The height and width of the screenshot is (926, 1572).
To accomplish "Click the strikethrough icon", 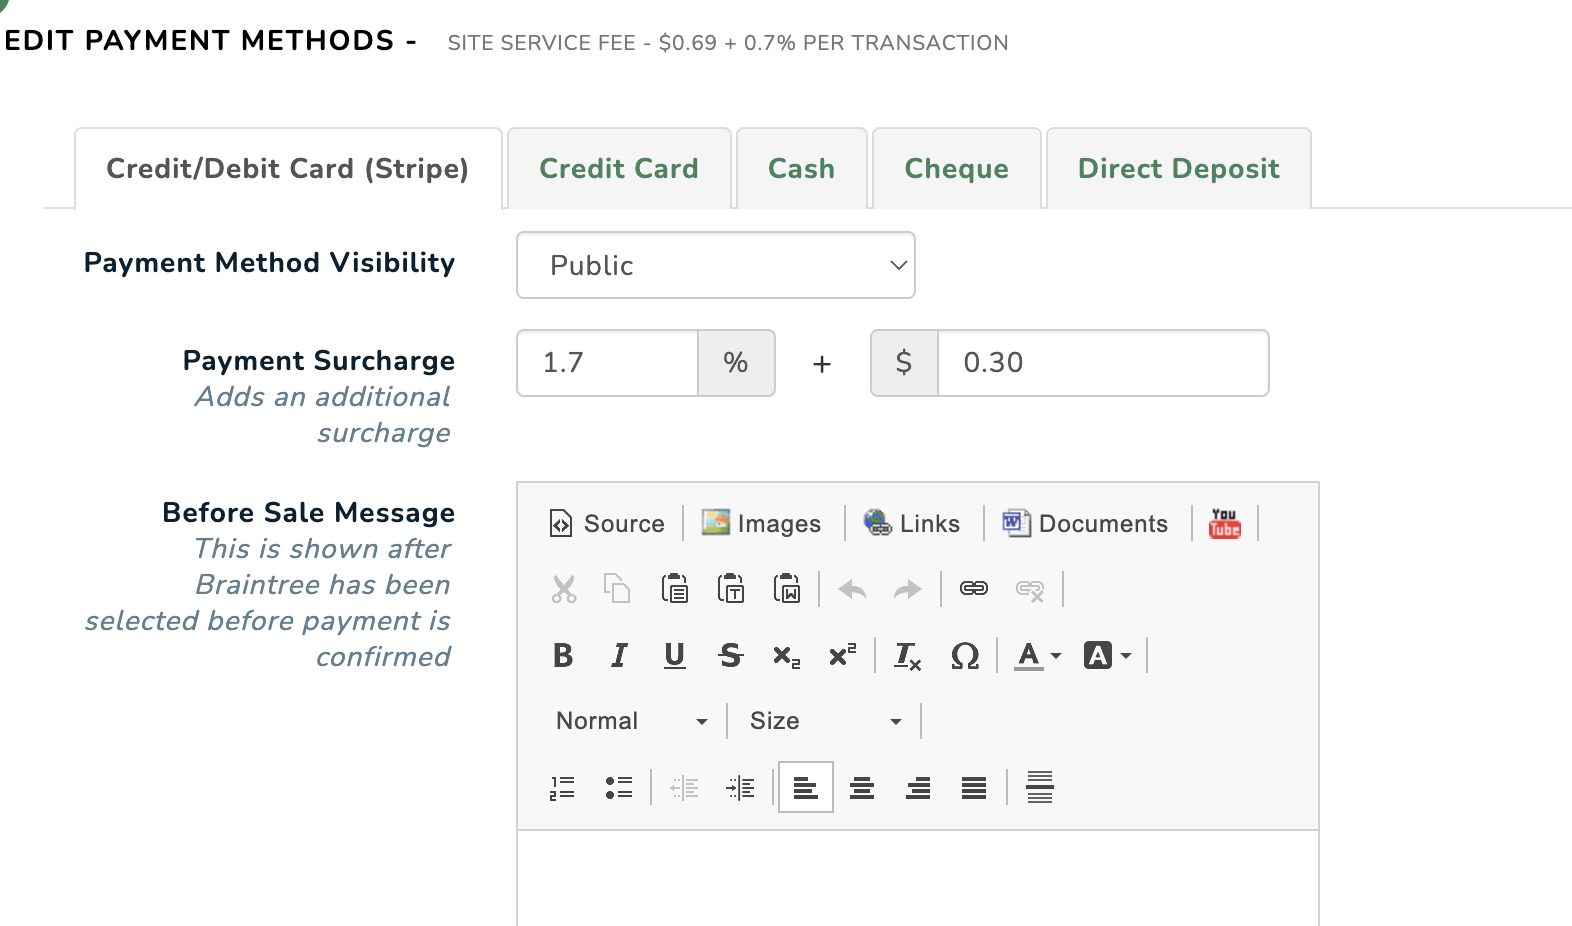I will click(731, 656).
